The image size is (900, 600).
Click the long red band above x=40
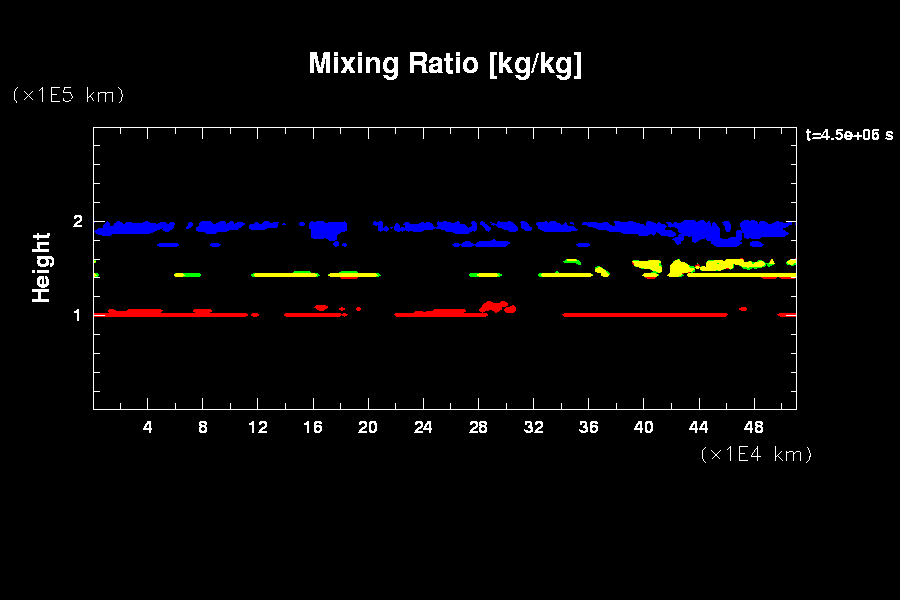[x=645, y=314]
